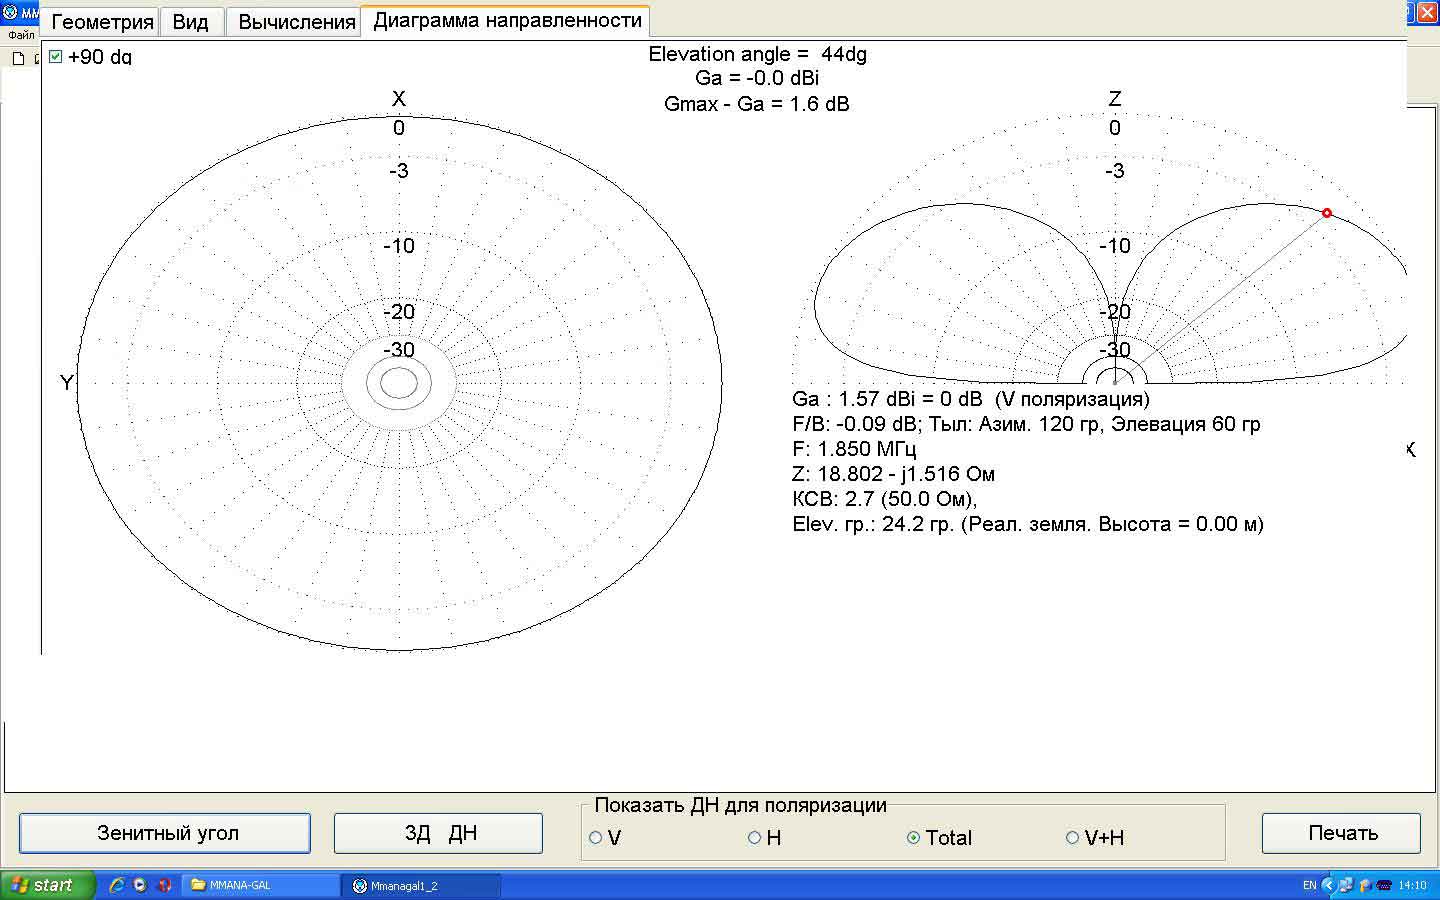Click the 3Д ДН button
This screenshot has height=900, width=1440.
click(x=438, y=833)
